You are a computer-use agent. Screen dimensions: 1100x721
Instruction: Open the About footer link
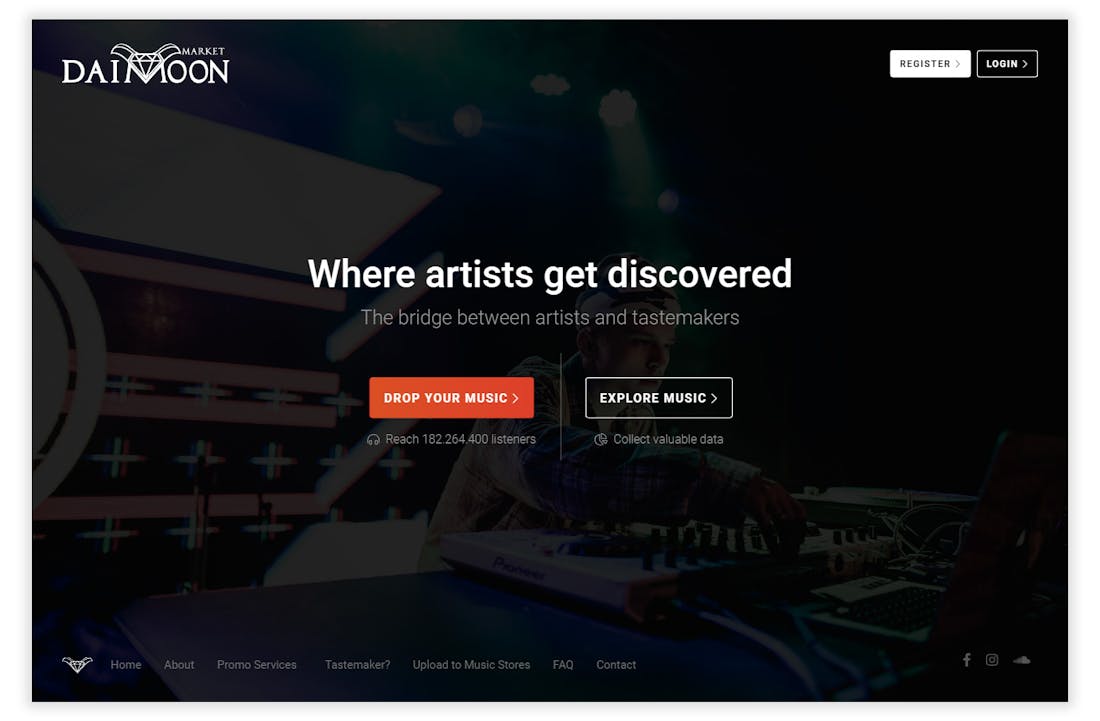point(179,665)
